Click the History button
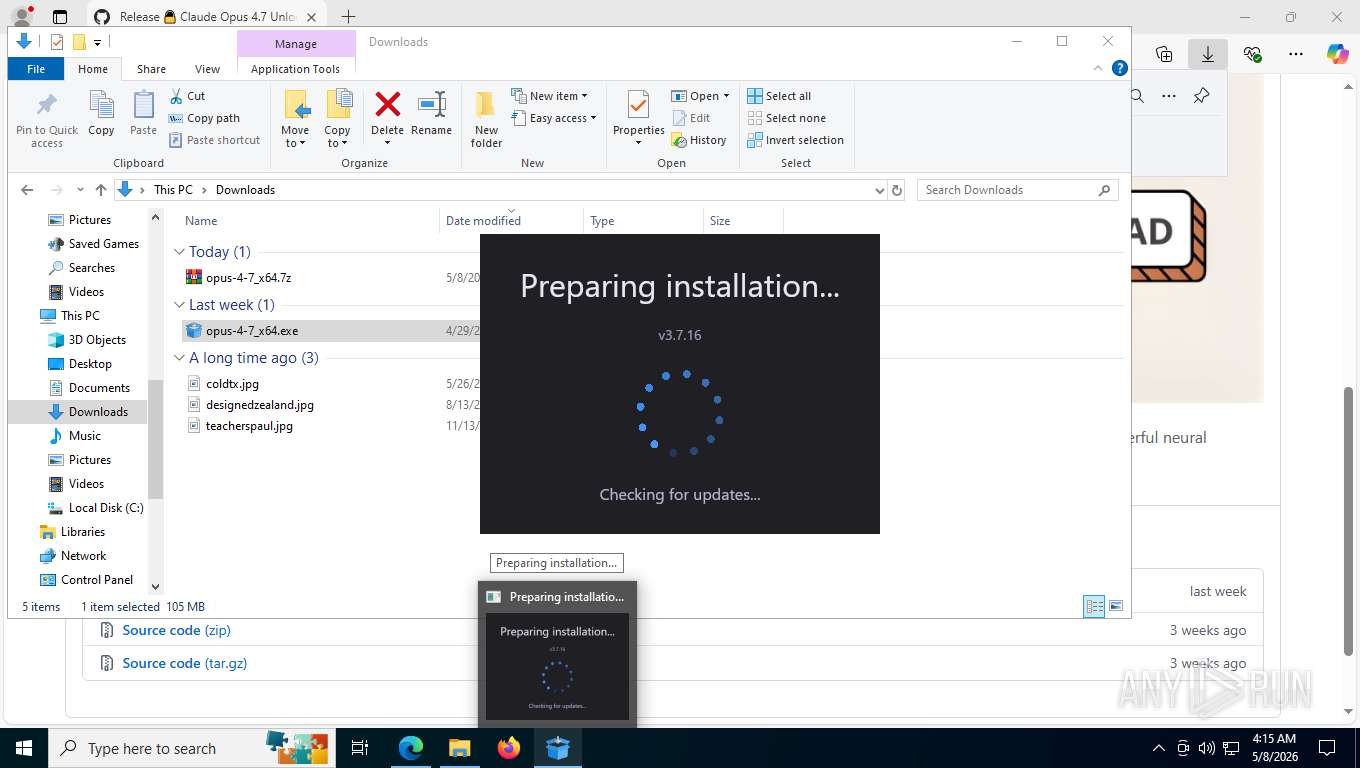 point(699,140)
